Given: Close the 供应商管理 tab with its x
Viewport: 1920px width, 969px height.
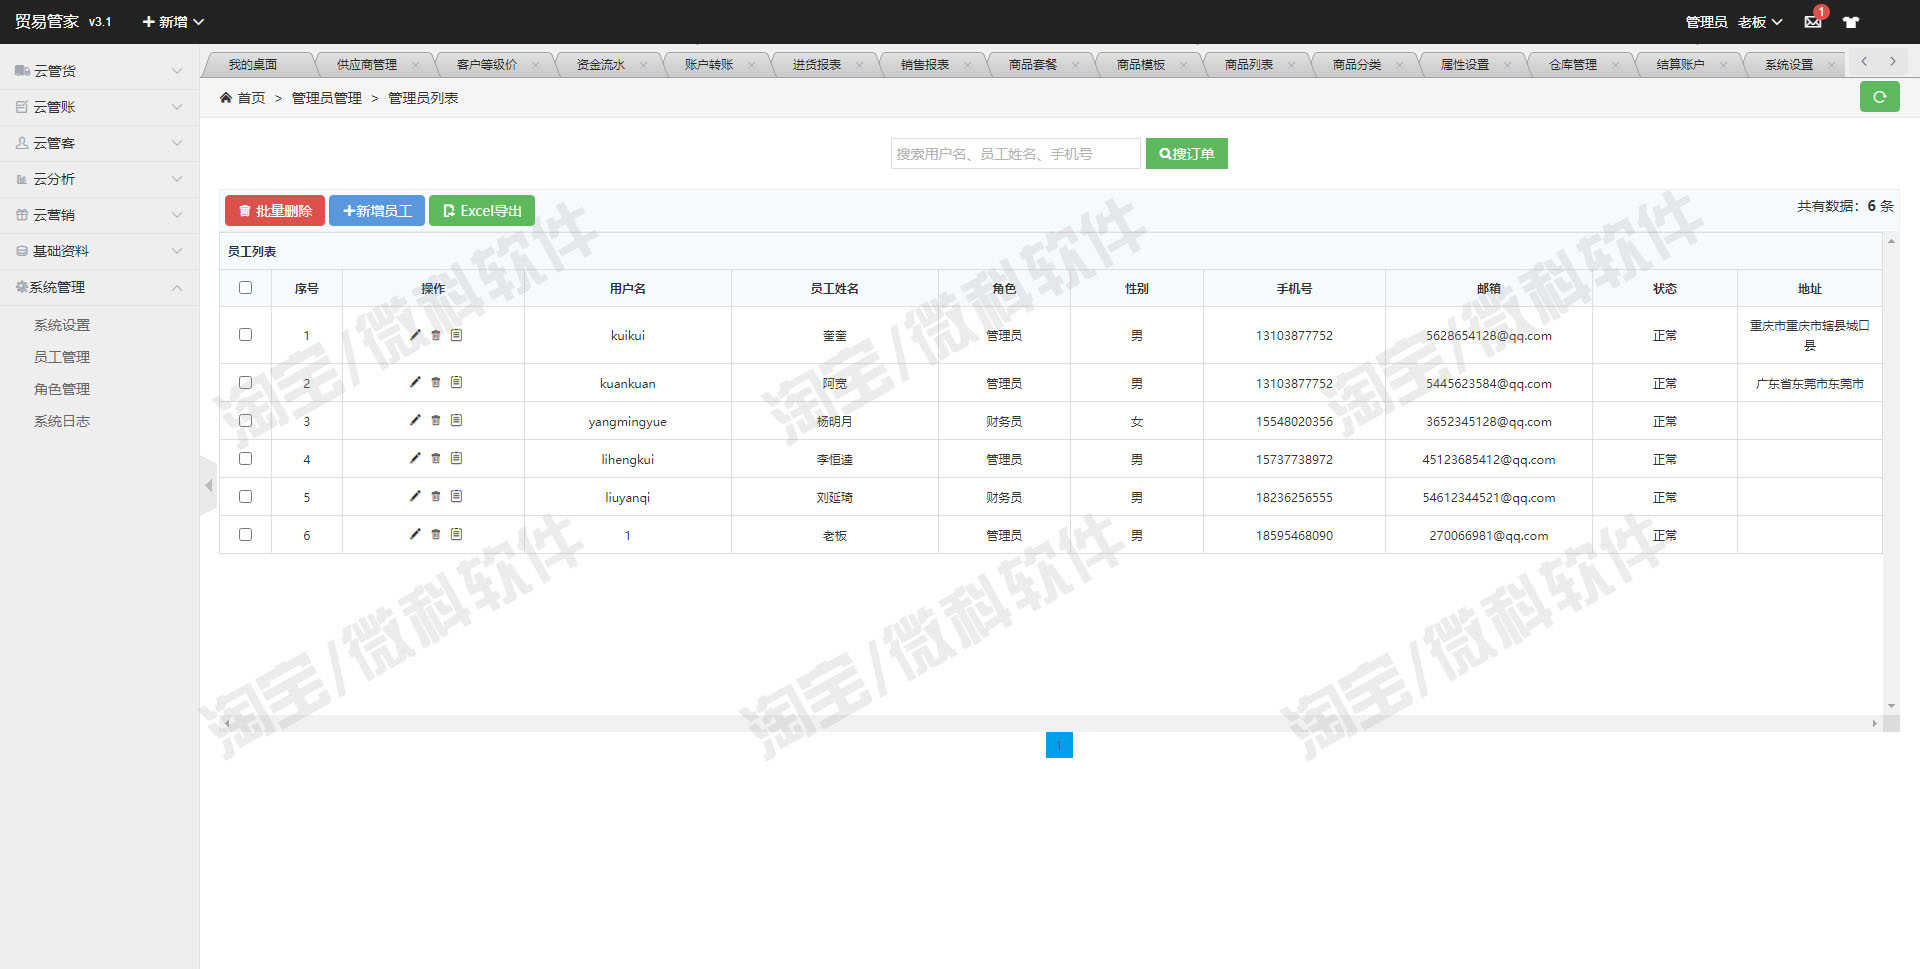Looking at the screenshot, I should tap(415, 65).
